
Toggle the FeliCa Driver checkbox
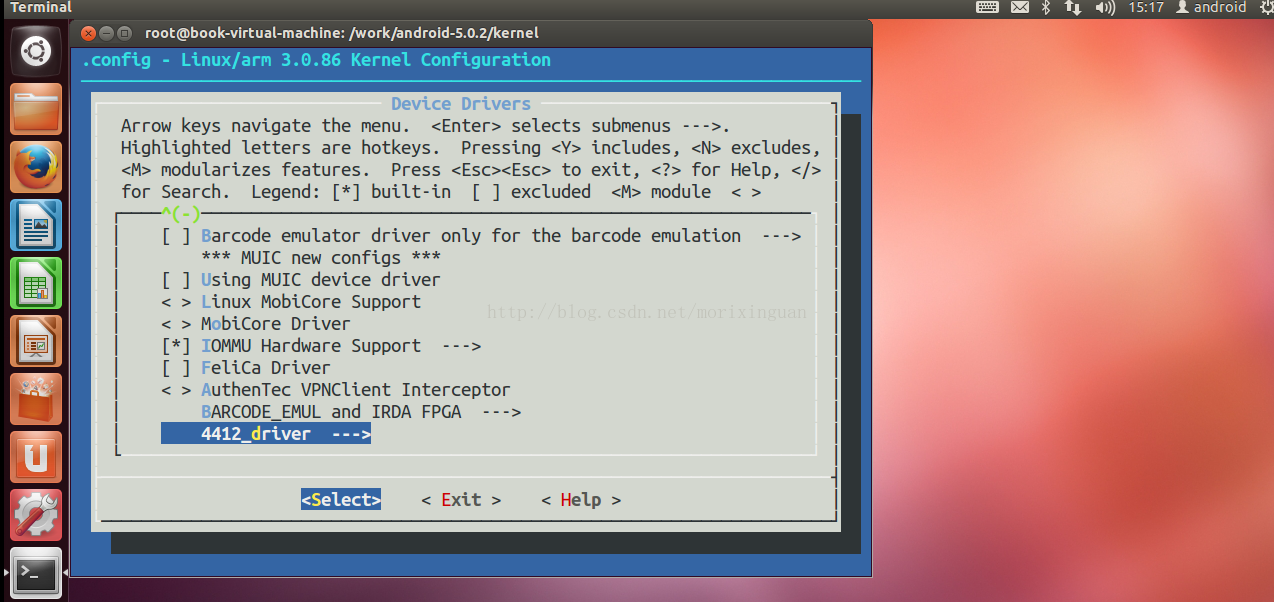click(176, 368)
